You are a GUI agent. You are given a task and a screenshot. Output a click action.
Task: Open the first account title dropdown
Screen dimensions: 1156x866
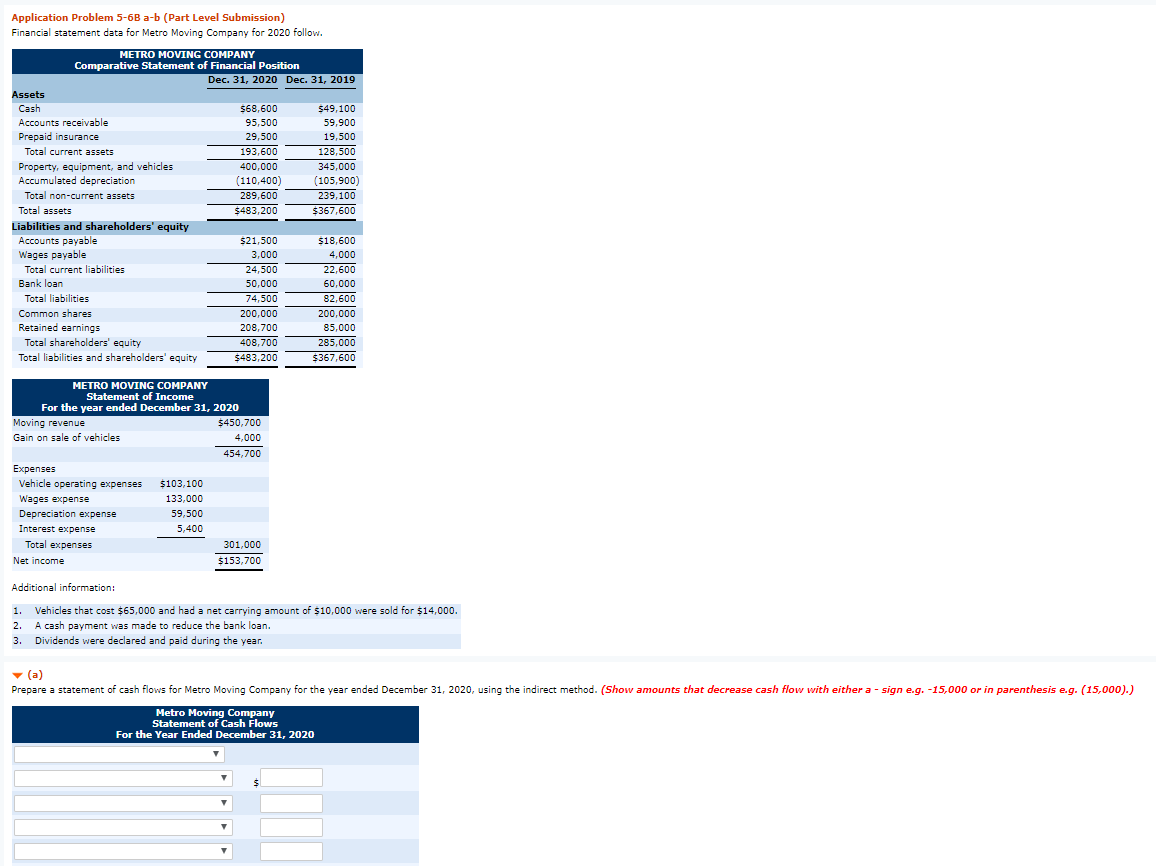pyautogui.click(x=118, y=753)
